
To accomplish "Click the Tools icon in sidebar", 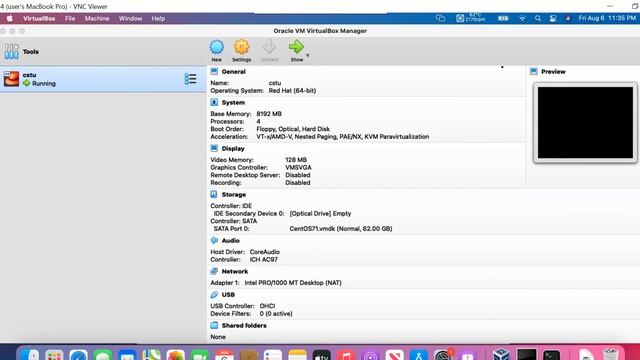I will [11, 51].
